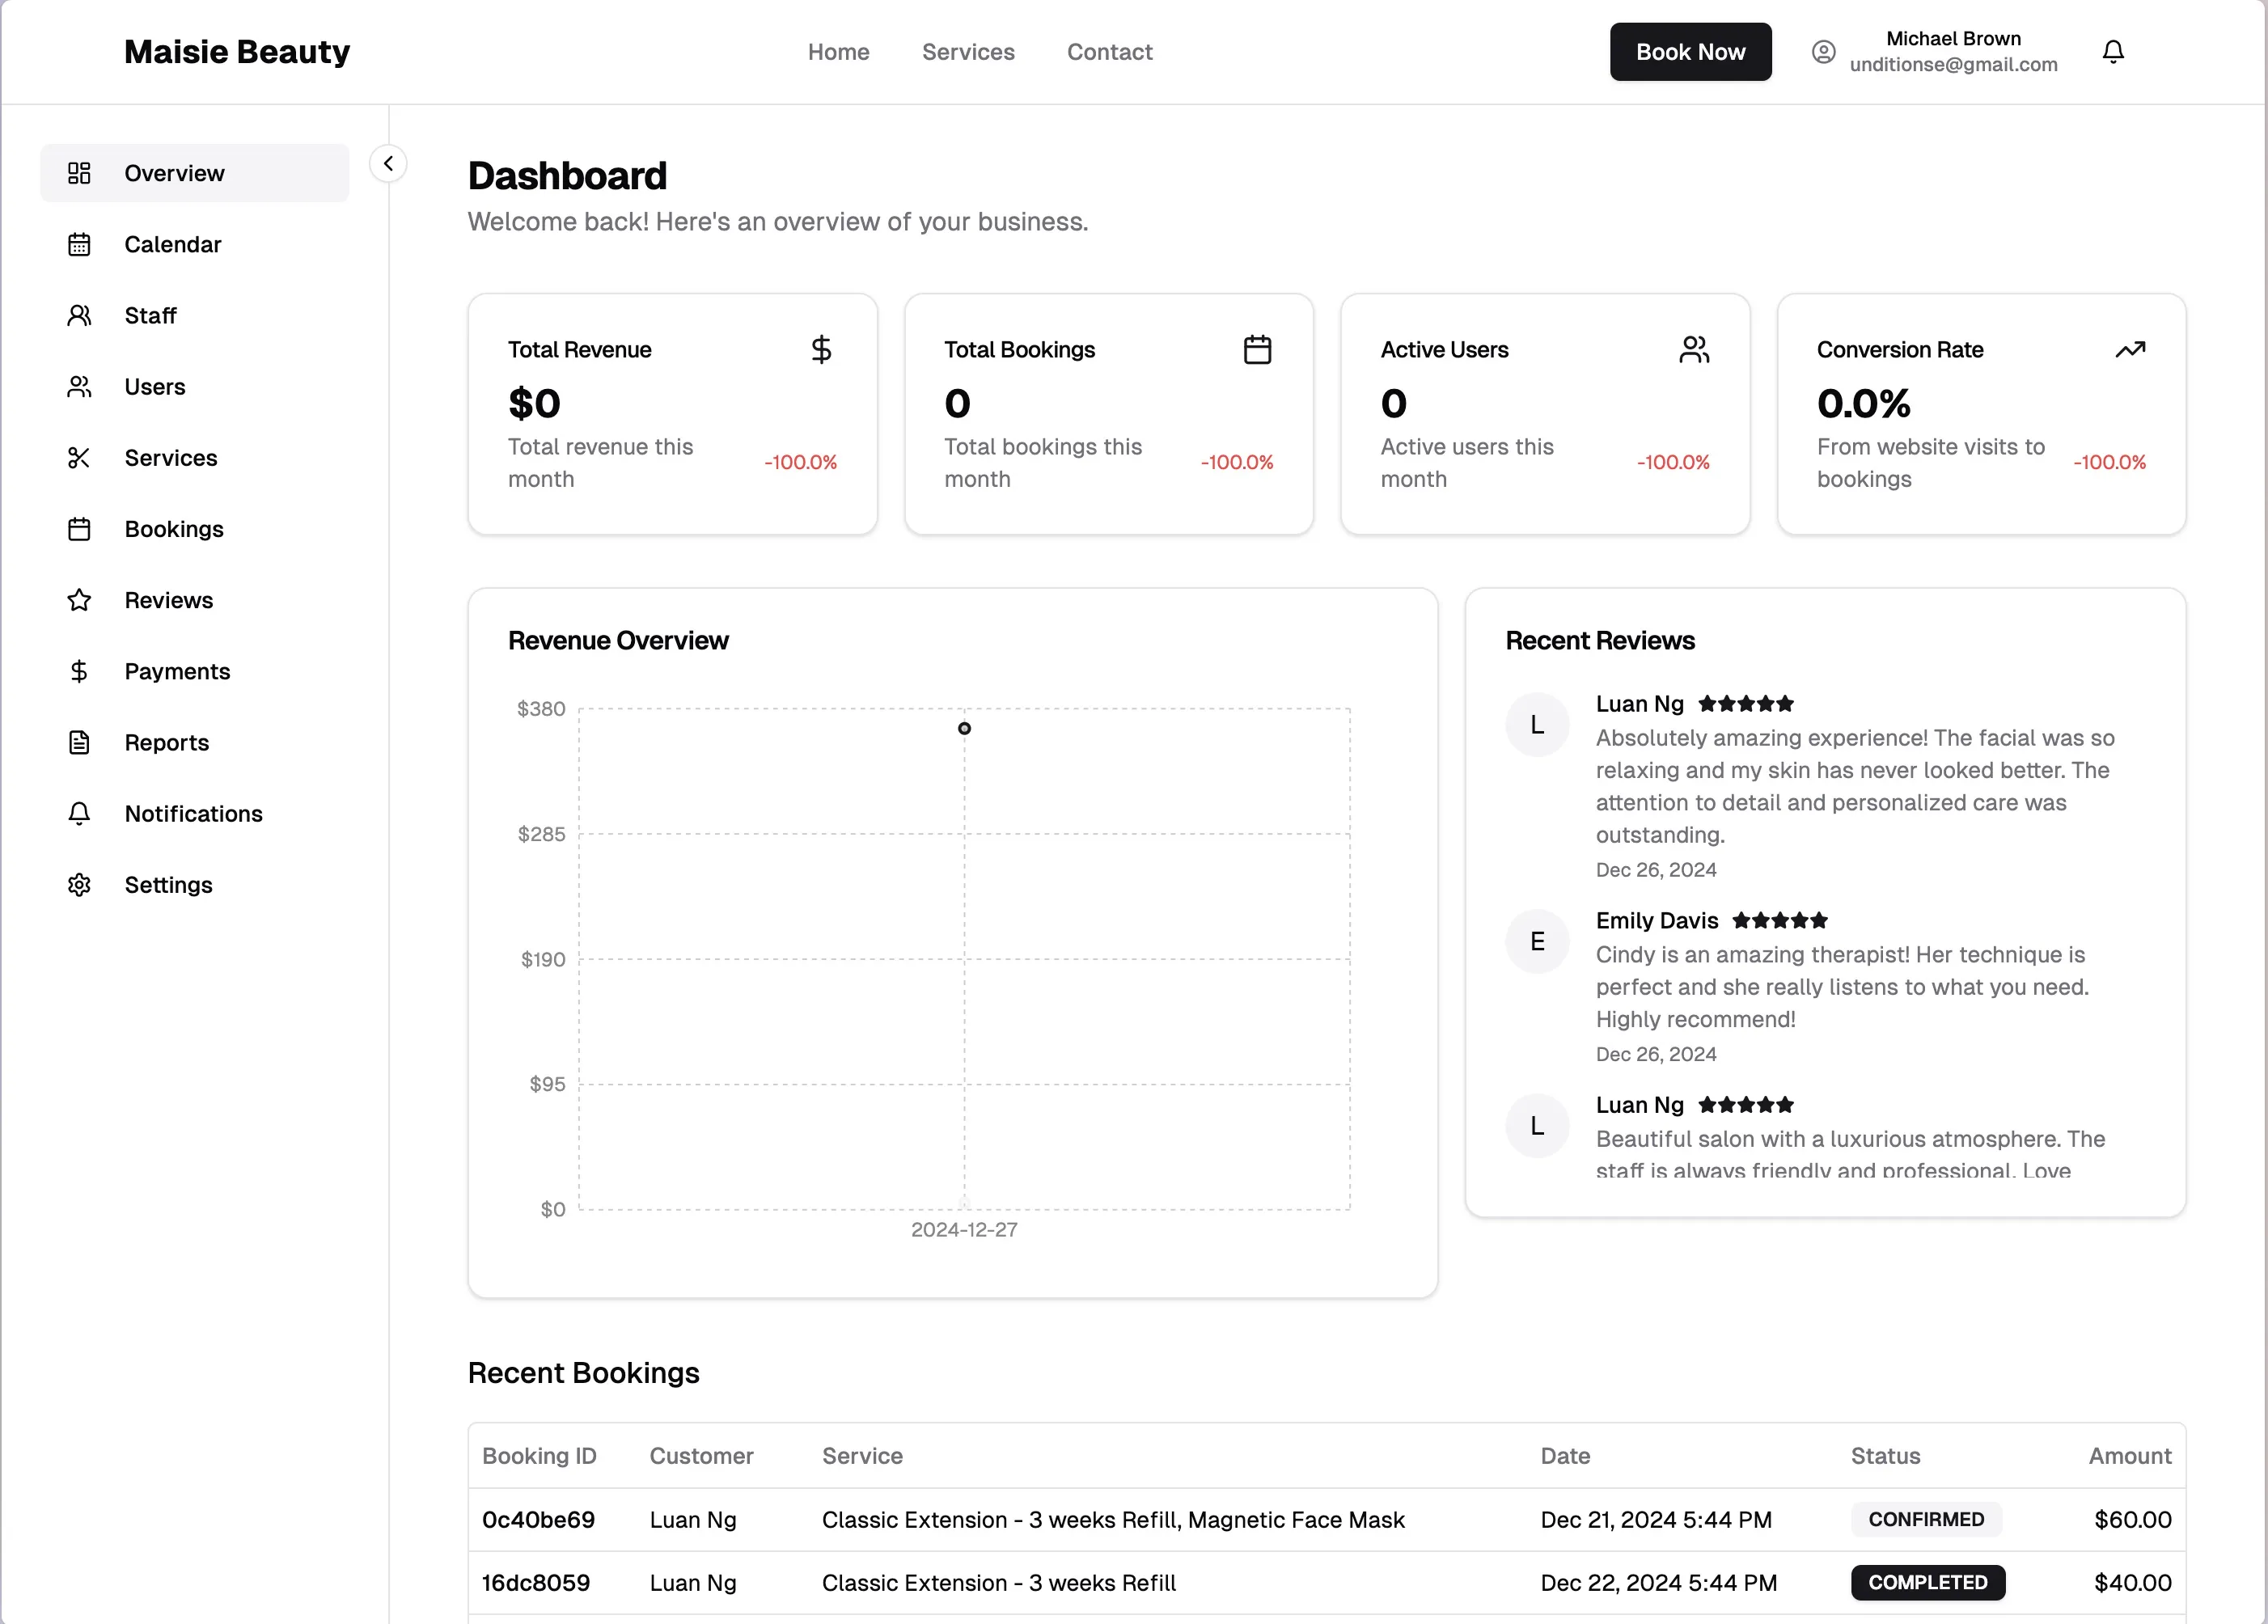
Task: Go to Contact in top navigation
Action: (x=1109, y=52)
